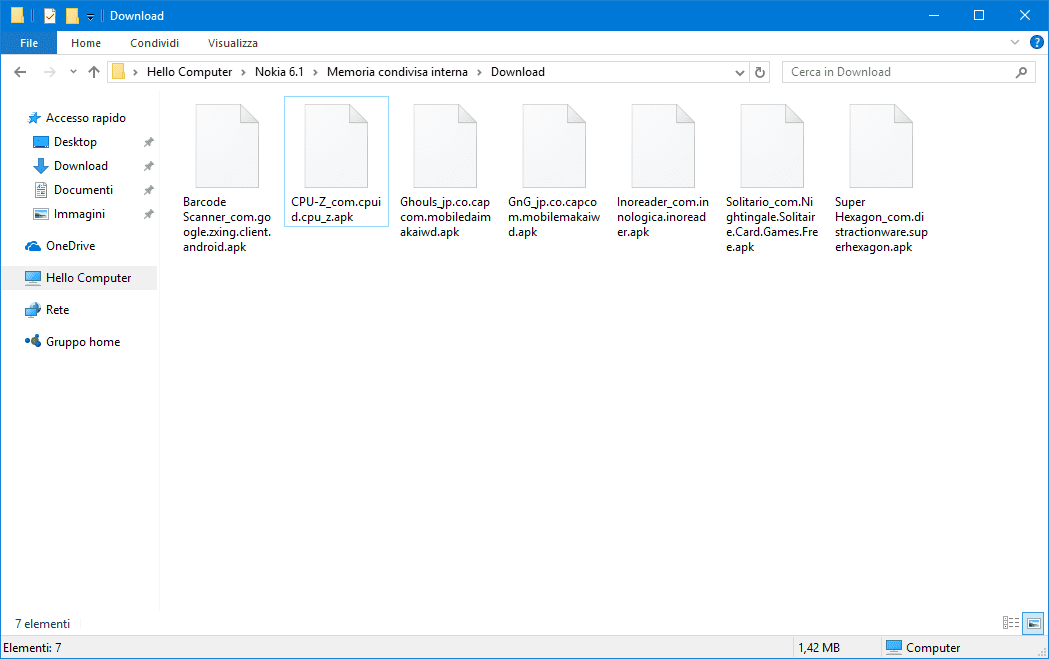Open the File menu
The height and width of the screenshot is (659, 1049).
click(29, 43)
